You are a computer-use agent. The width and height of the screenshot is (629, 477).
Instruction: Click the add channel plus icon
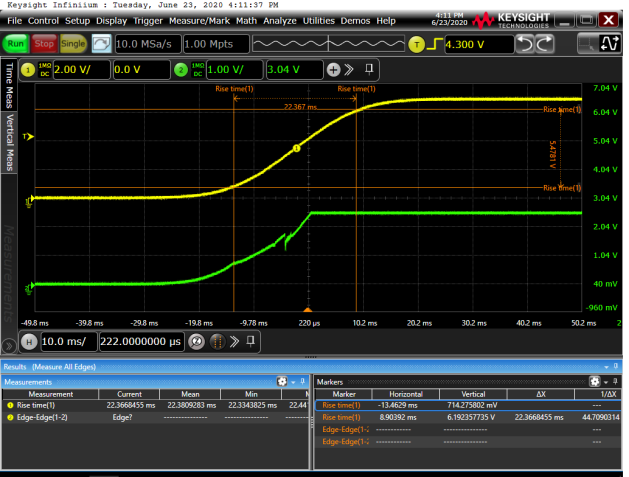[333, 69]
